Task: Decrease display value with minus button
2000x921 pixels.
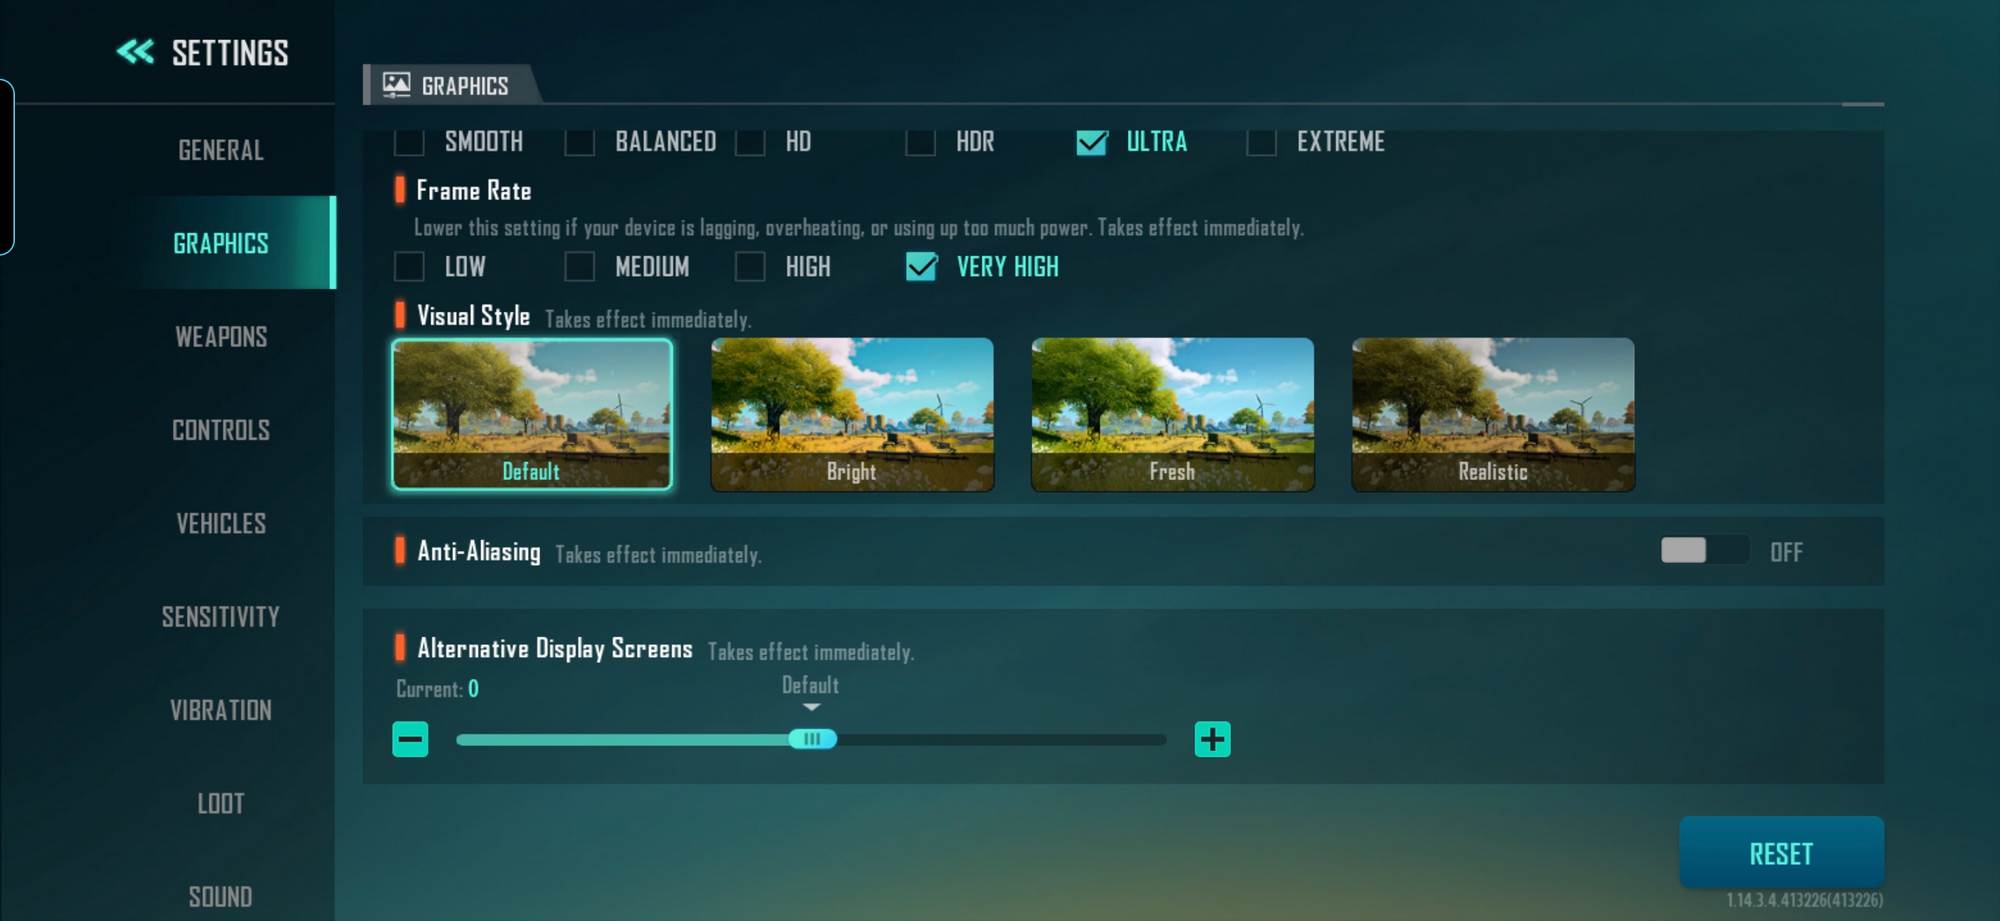Action: (x=410, y=740)
